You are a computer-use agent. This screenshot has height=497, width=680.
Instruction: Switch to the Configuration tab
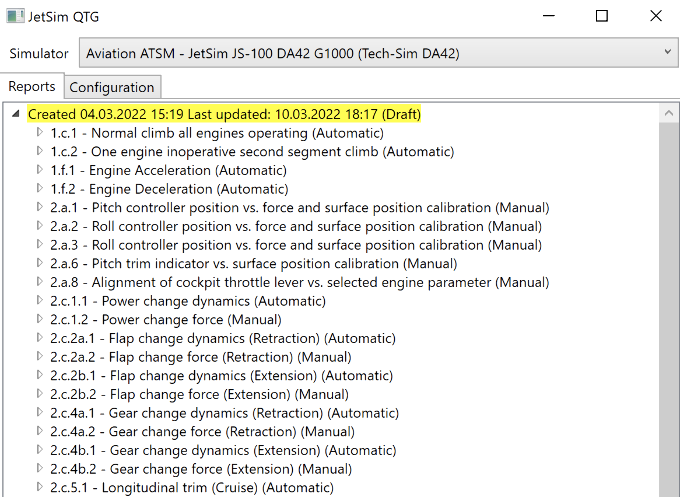112,87
